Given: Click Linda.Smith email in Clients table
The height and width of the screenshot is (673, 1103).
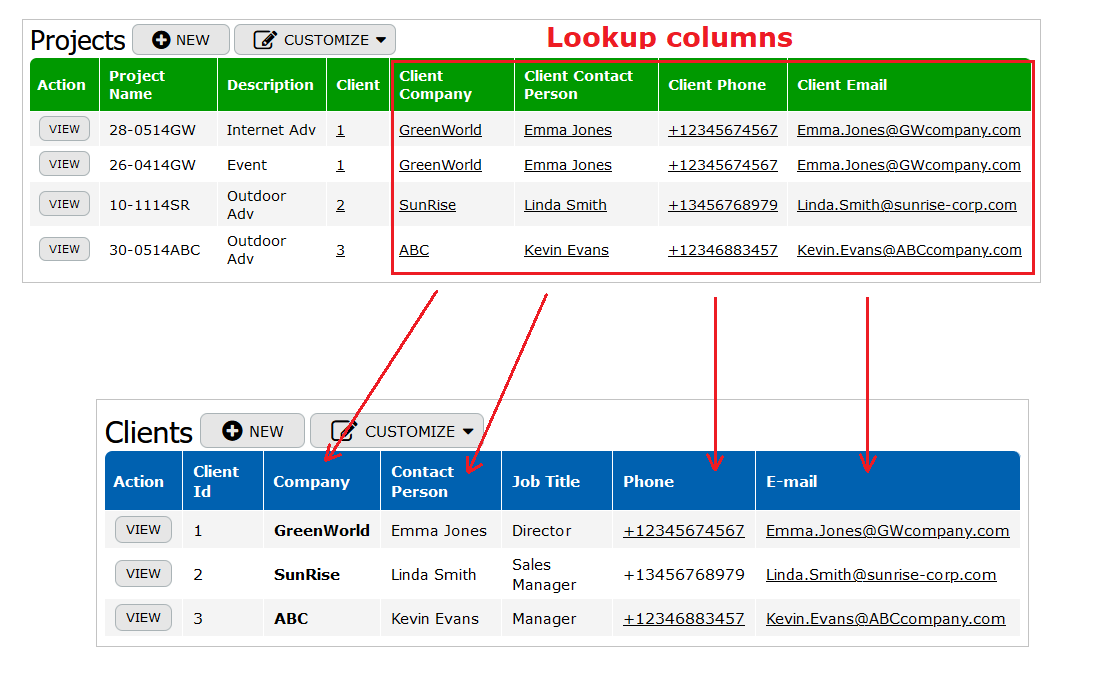Looking at the screenshot, I should [881, 575].
